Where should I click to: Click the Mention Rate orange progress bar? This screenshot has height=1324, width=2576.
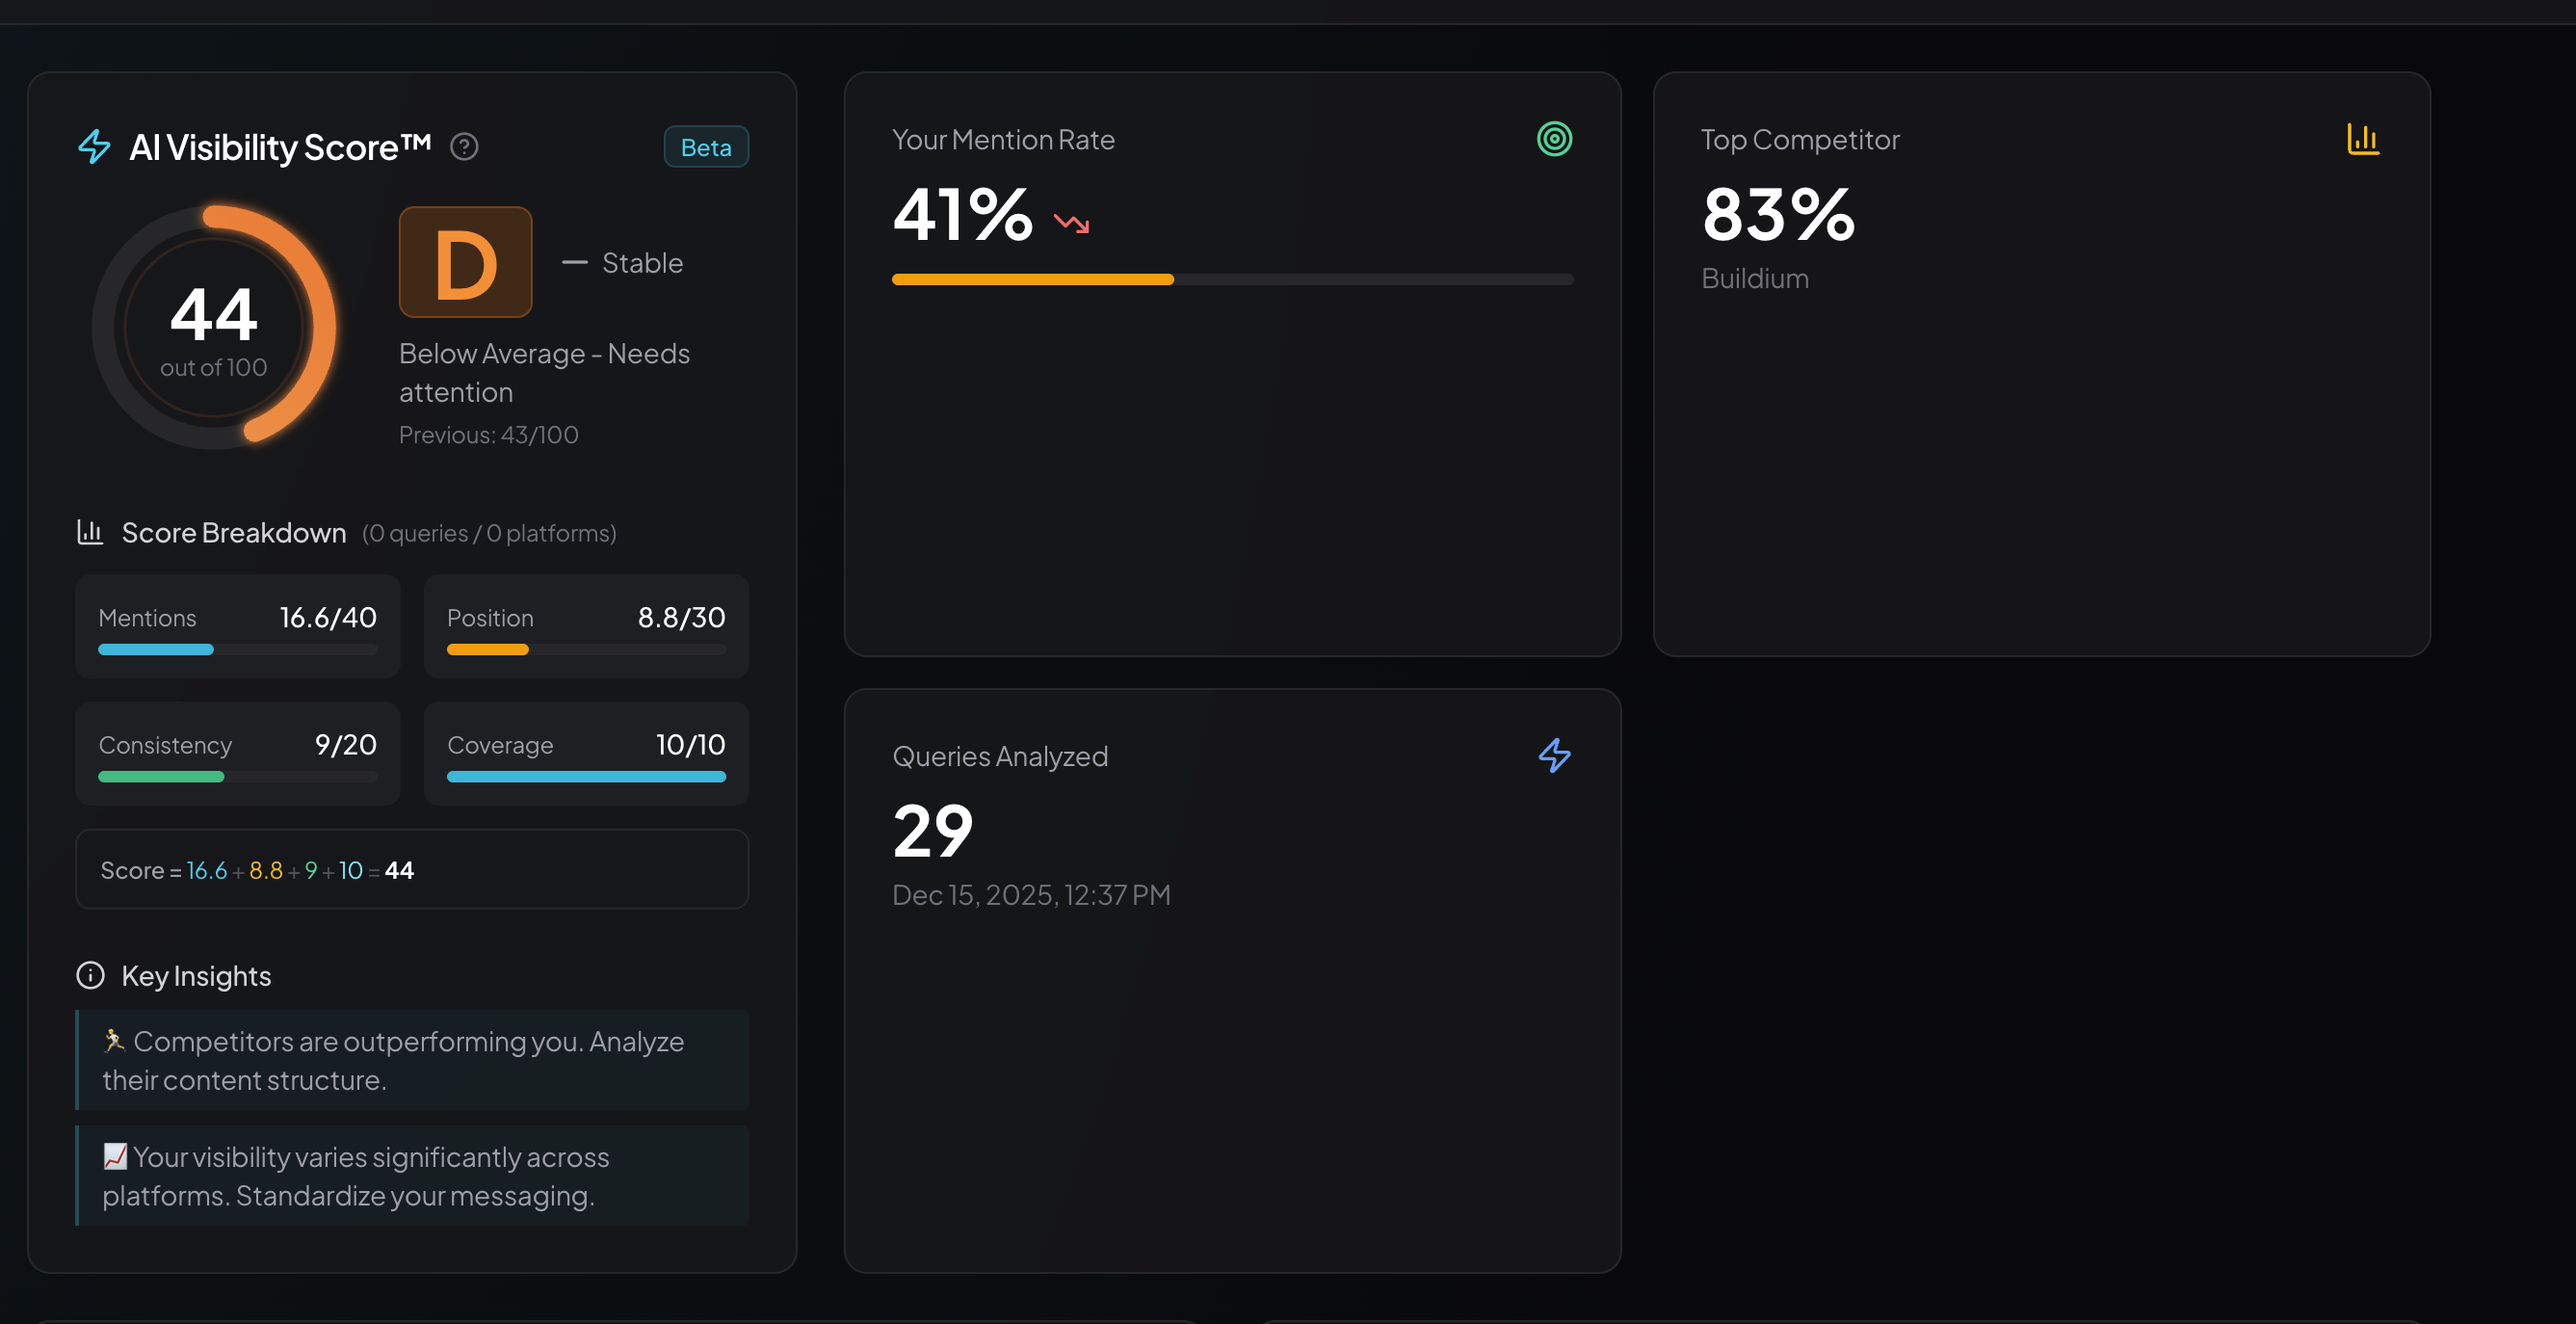coord(1033,280)
